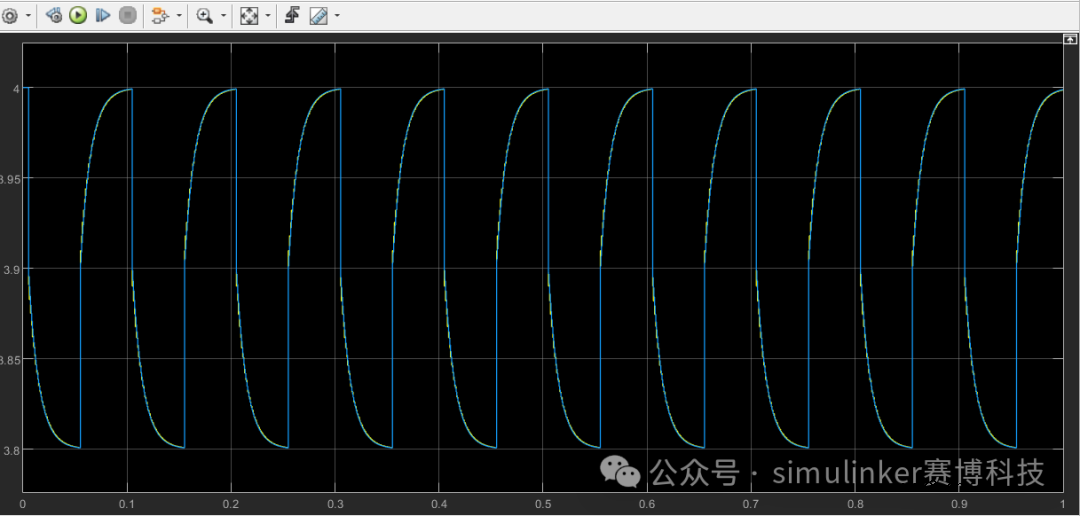Maximize axes using top-right corner button

coord(1068,38)
